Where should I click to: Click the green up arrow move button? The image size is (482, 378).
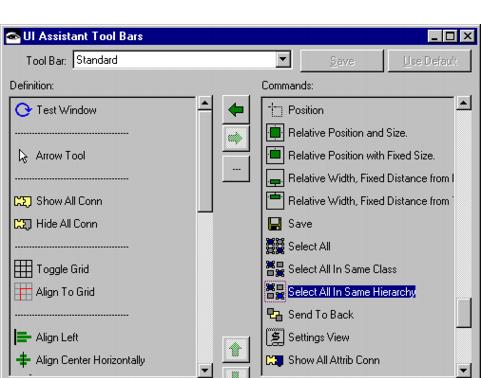tap(236, 349)
